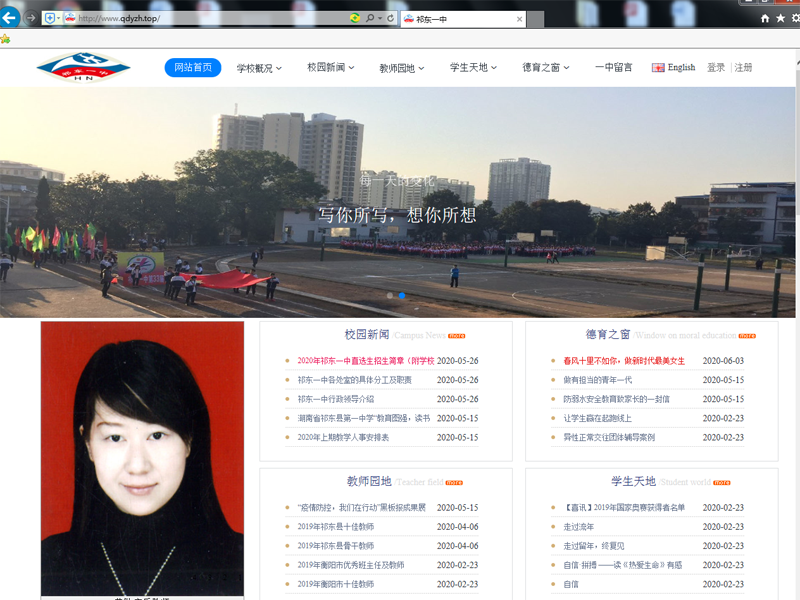
Task: Open 2019年祁东县十佳教师 article
Action: [336, 527]
